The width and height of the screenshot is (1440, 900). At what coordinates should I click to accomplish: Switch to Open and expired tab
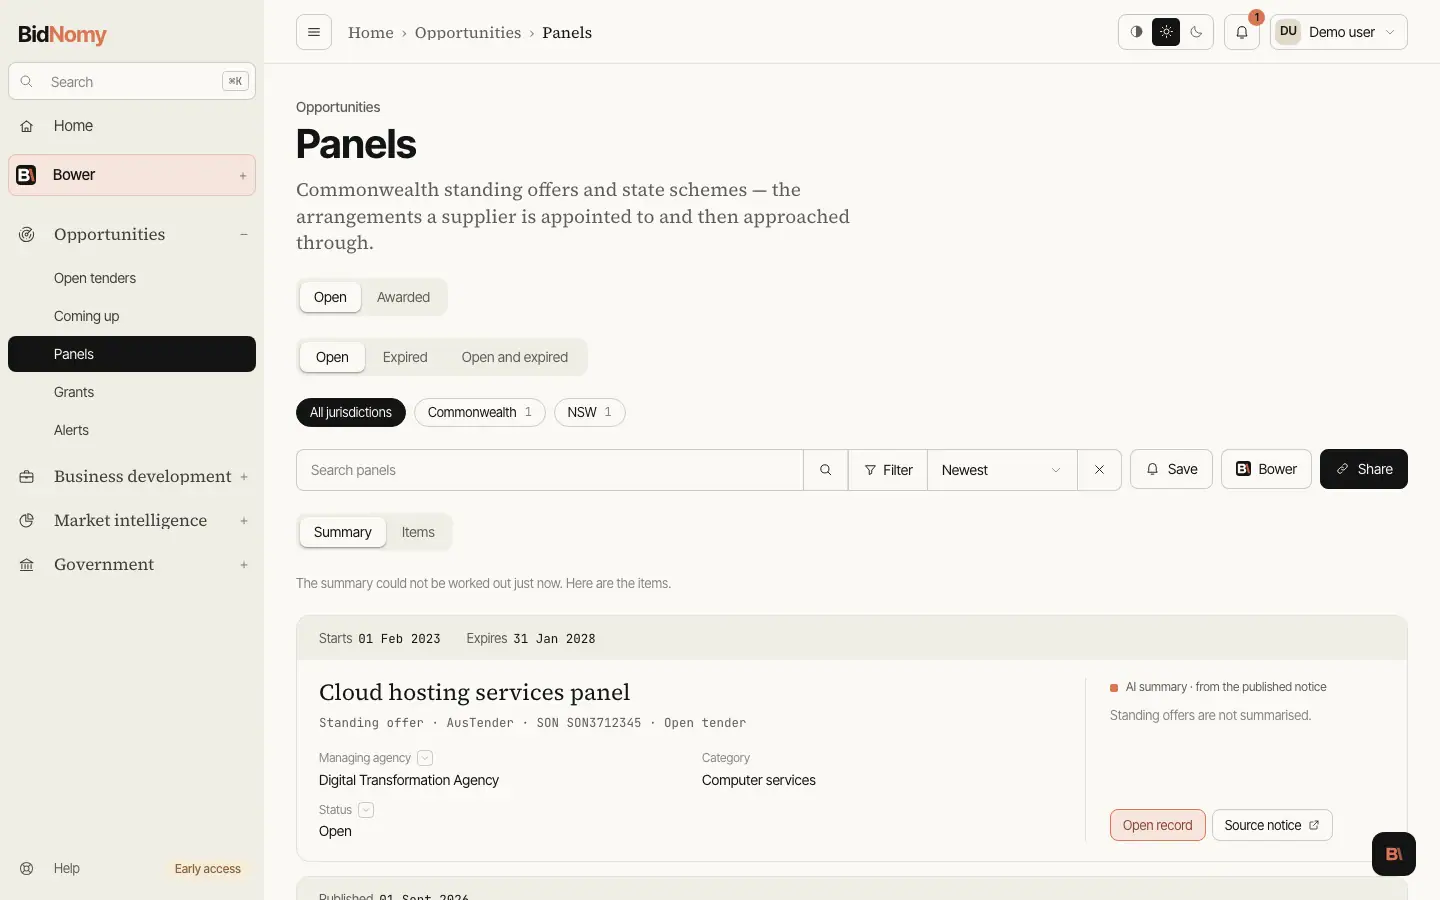click(515, 357)
